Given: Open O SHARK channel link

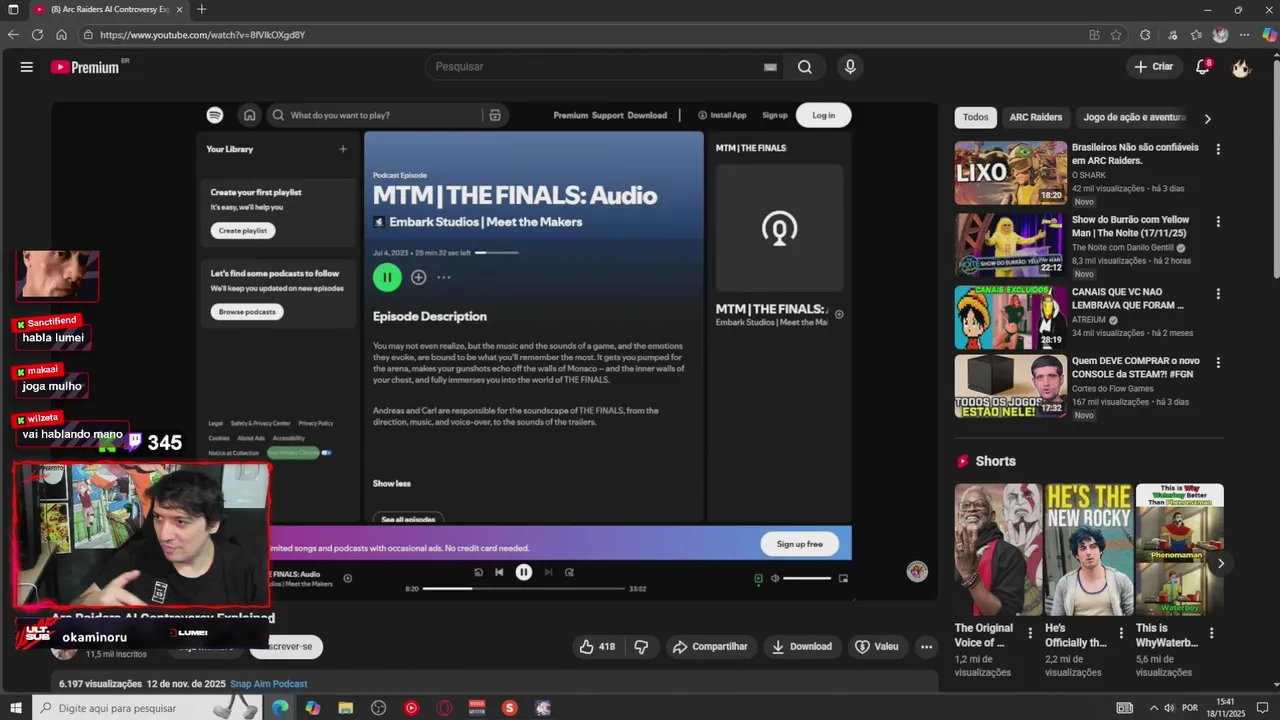Looking at the screenshot, I should click(1089, 174).
